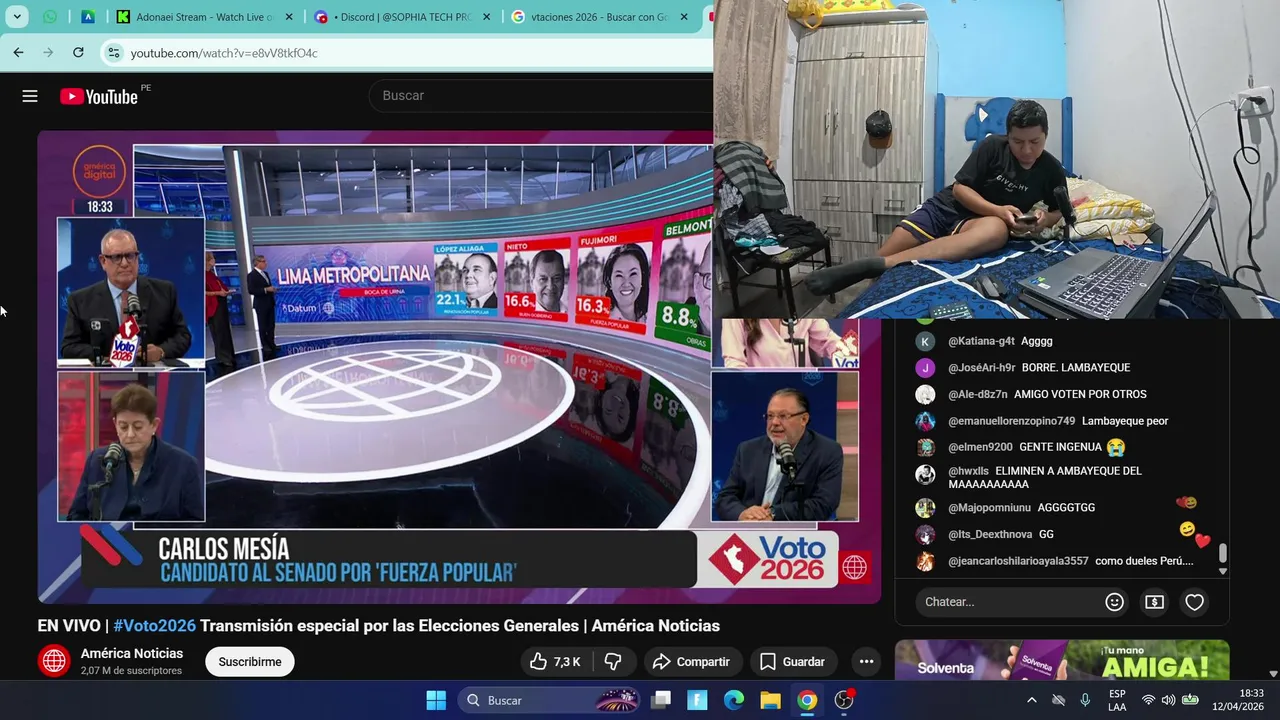Subscribe to América Noticias channel

(250, 662)
